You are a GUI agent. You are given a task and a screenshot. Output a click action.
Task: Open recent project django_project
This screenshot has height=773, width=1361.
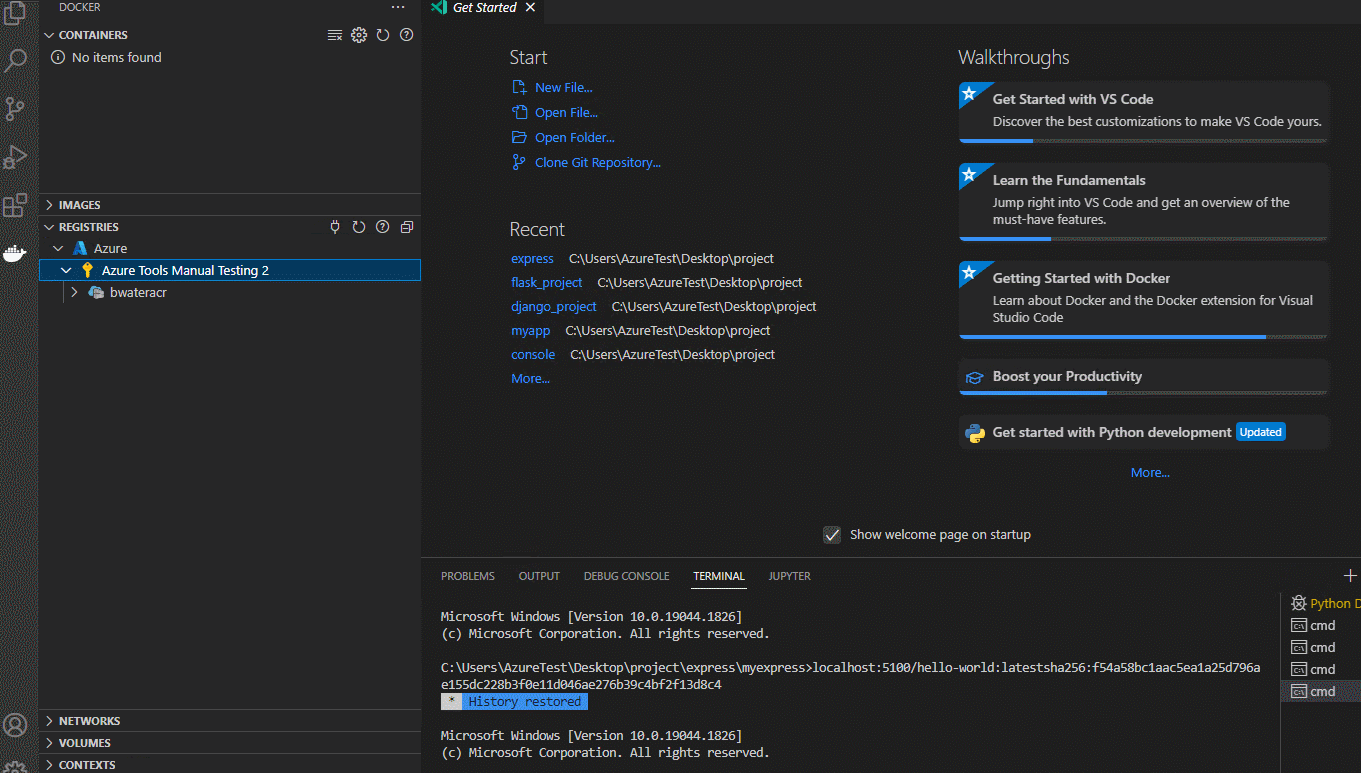[553, 307]
